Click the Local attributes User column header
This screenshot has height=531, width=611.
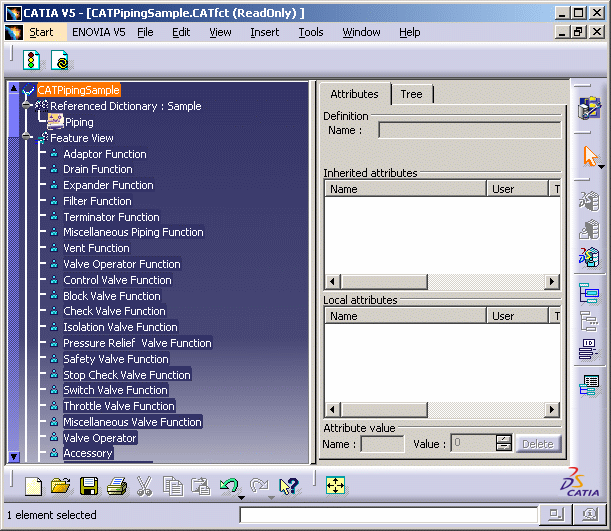click(x=517, y=316)
